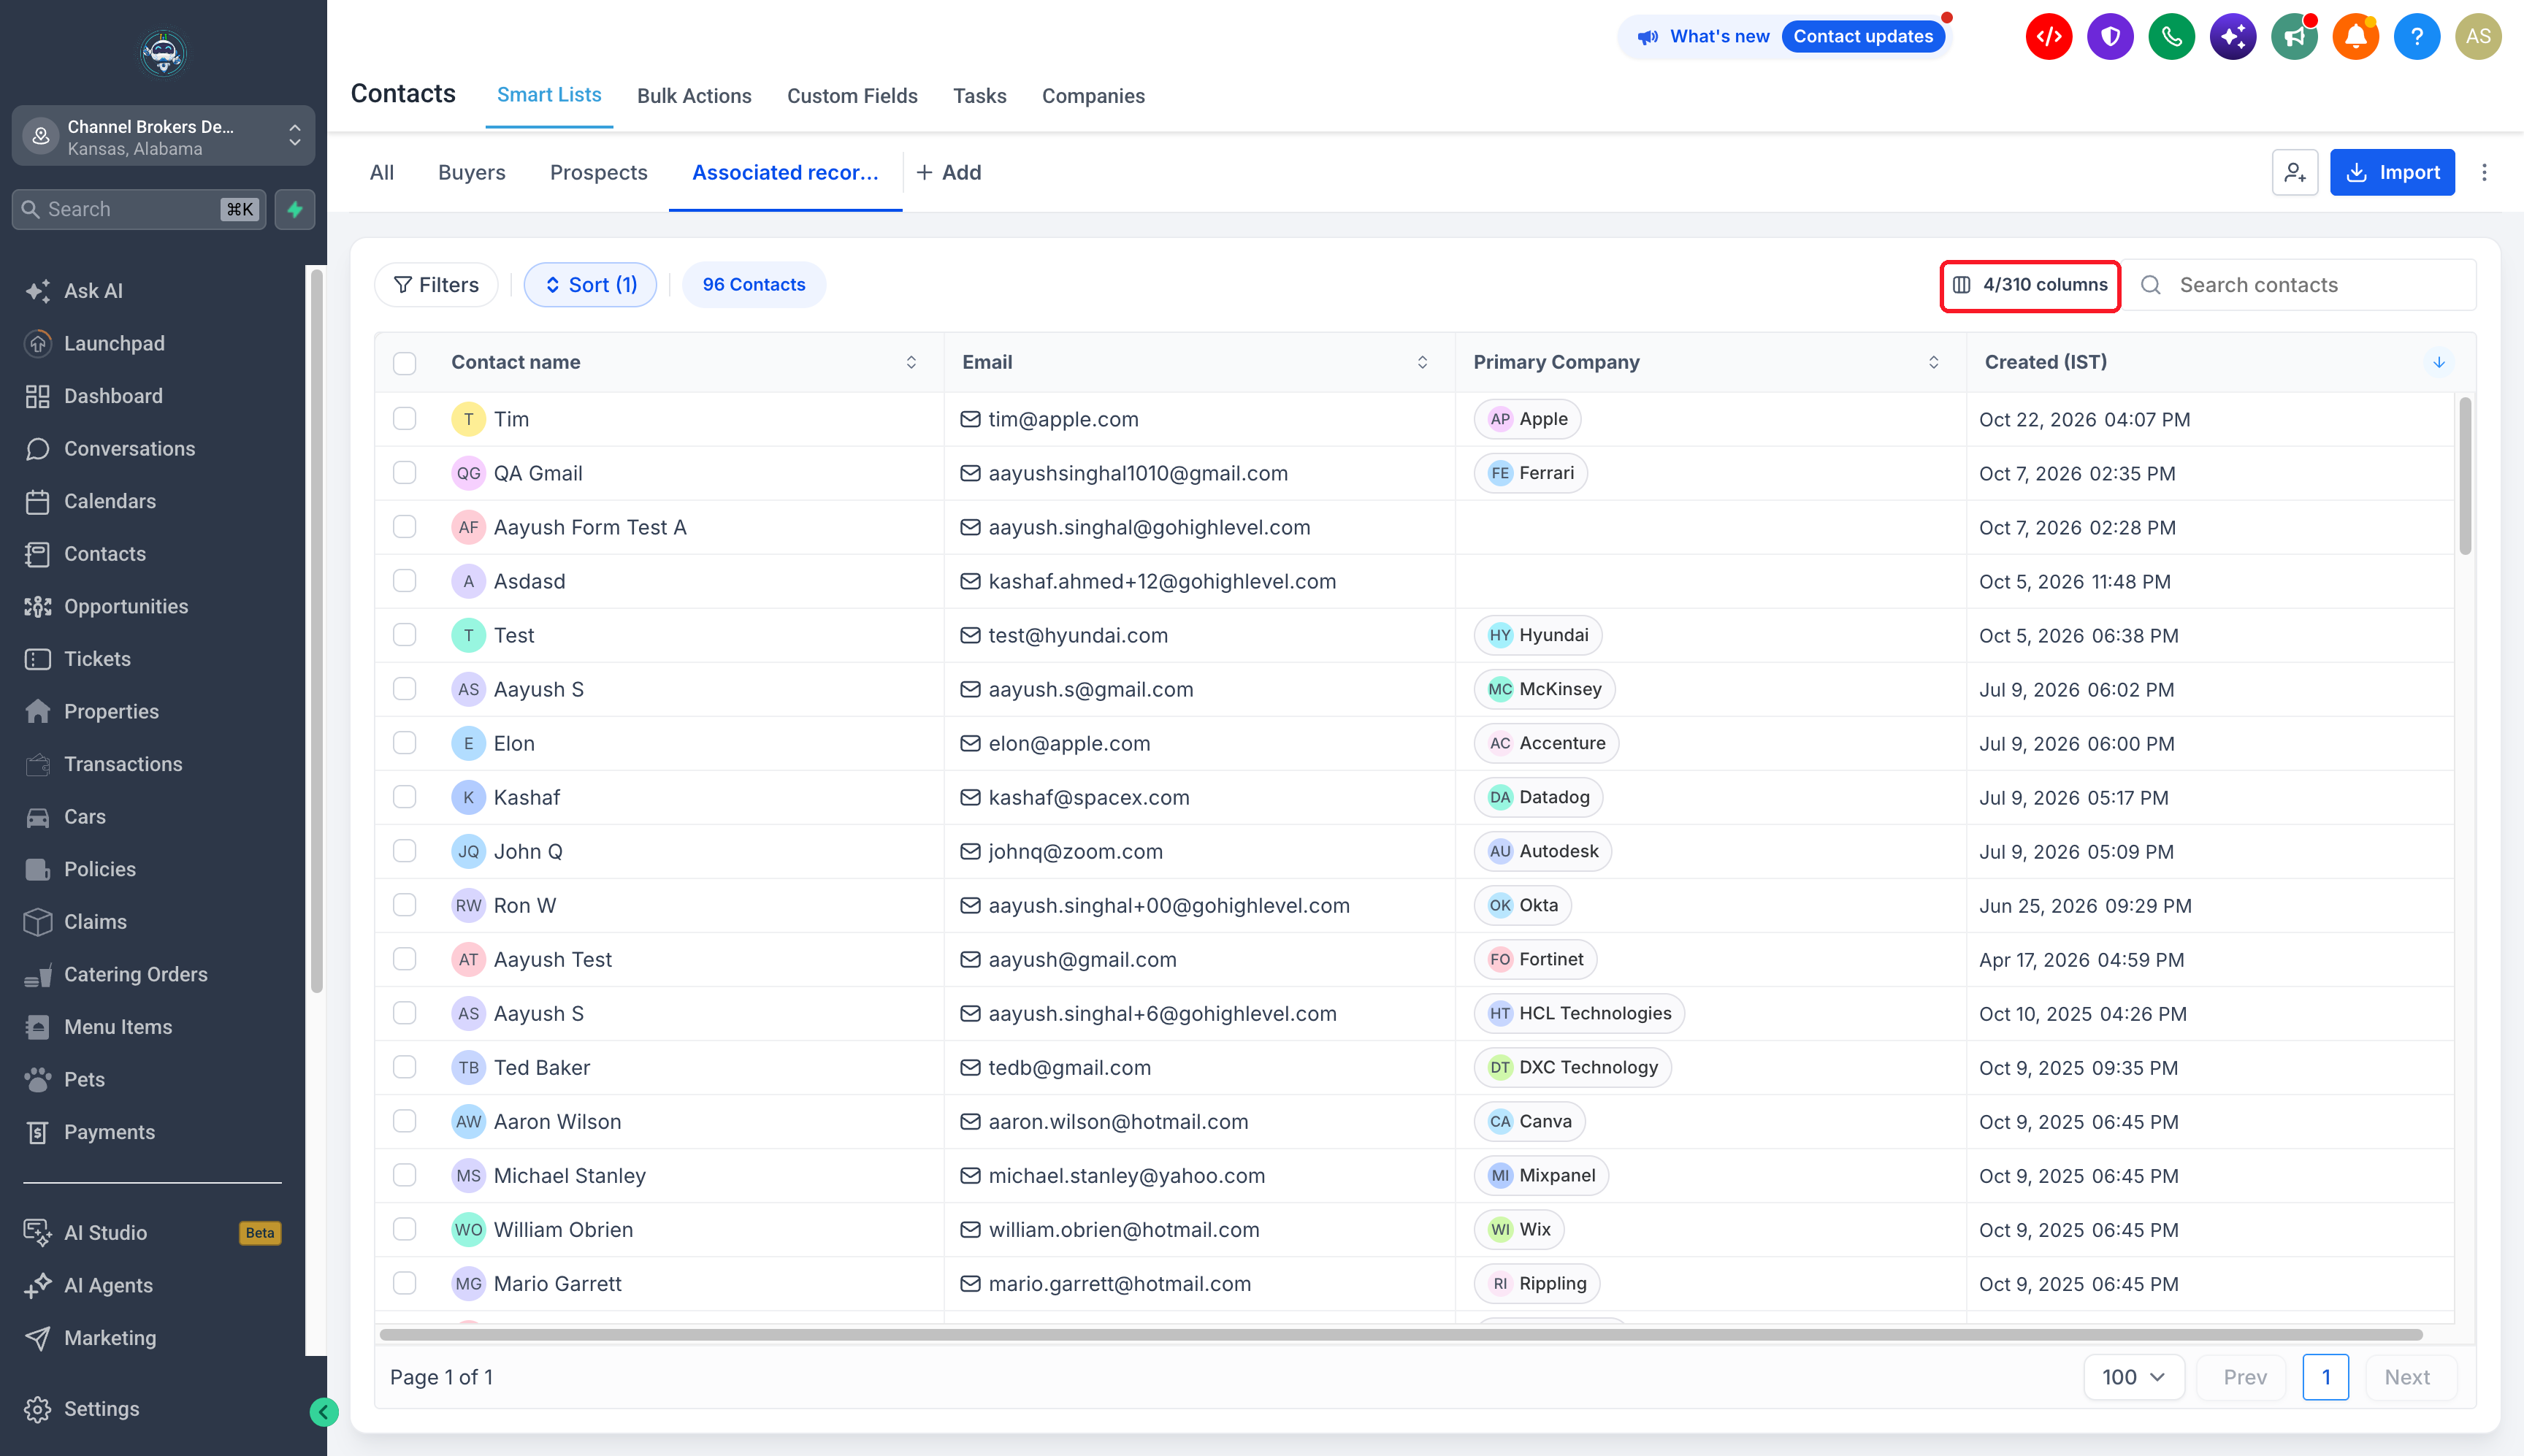Tick the checkbox for Elon
The width and height of the screenshot is (2524, 1456).
coord(404,742)
